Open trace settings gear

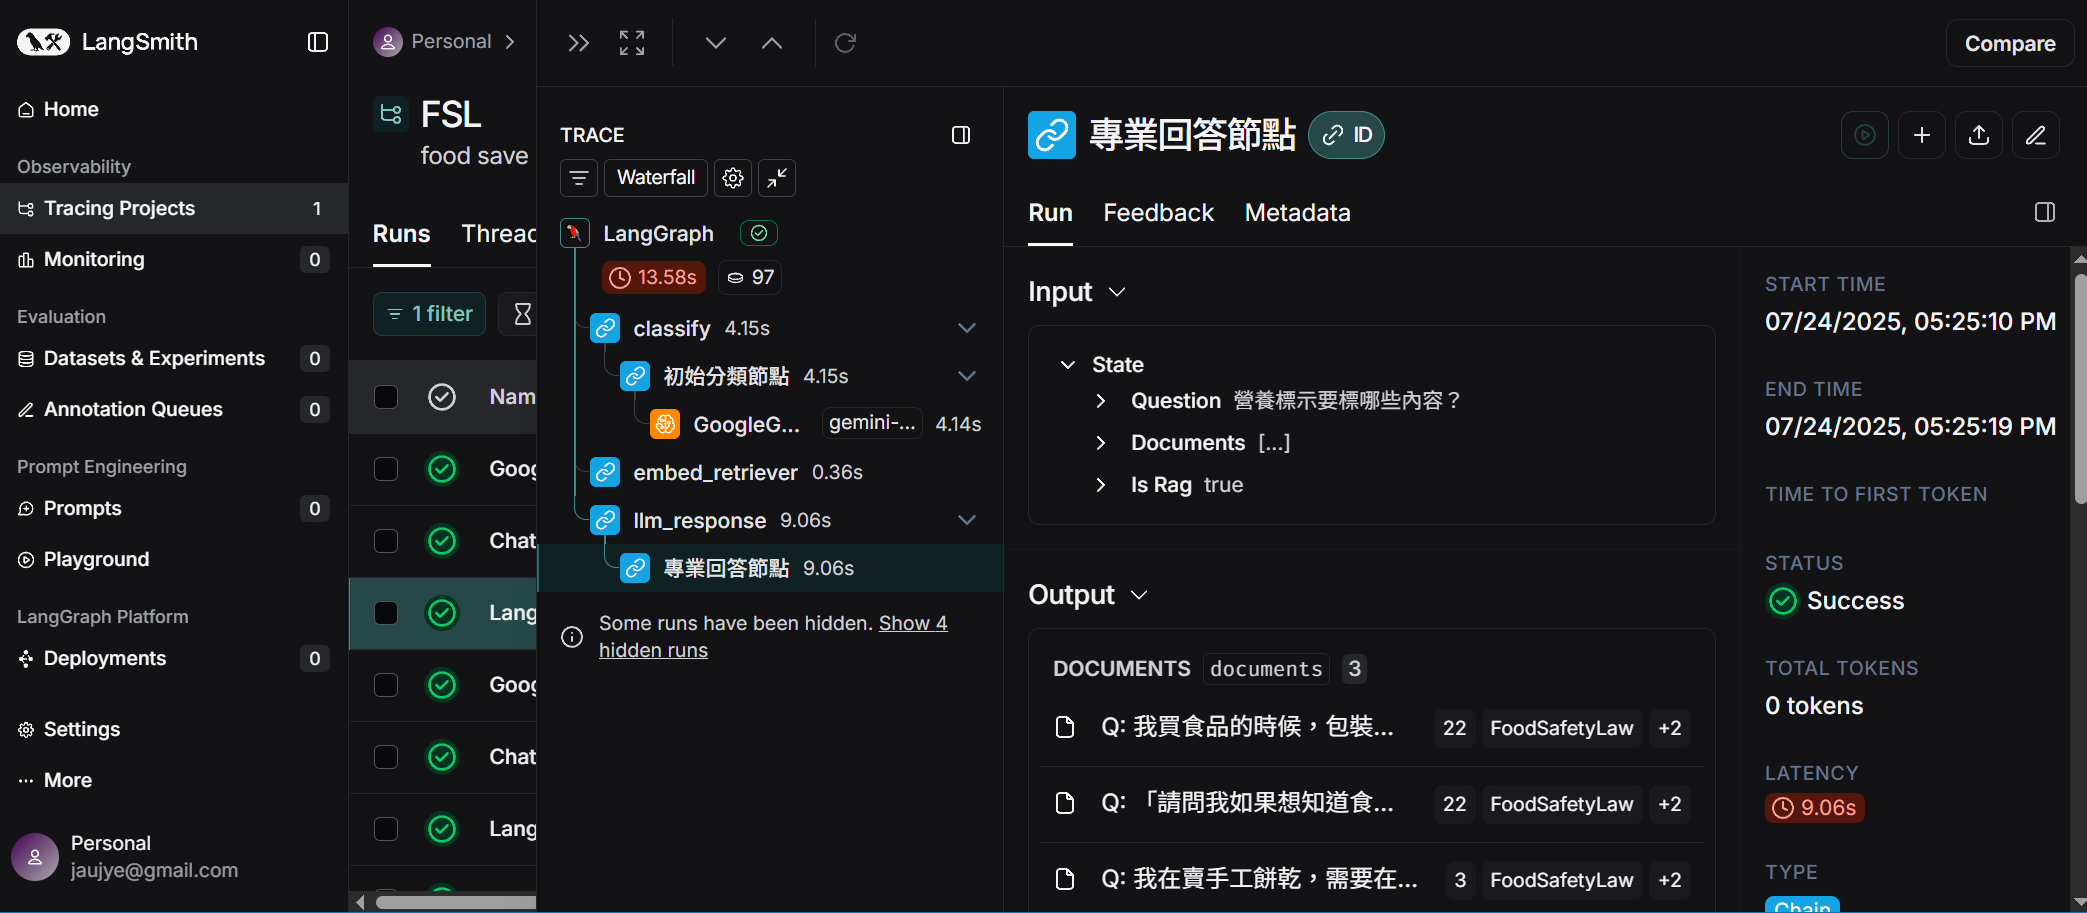click(x=733, y=178)
